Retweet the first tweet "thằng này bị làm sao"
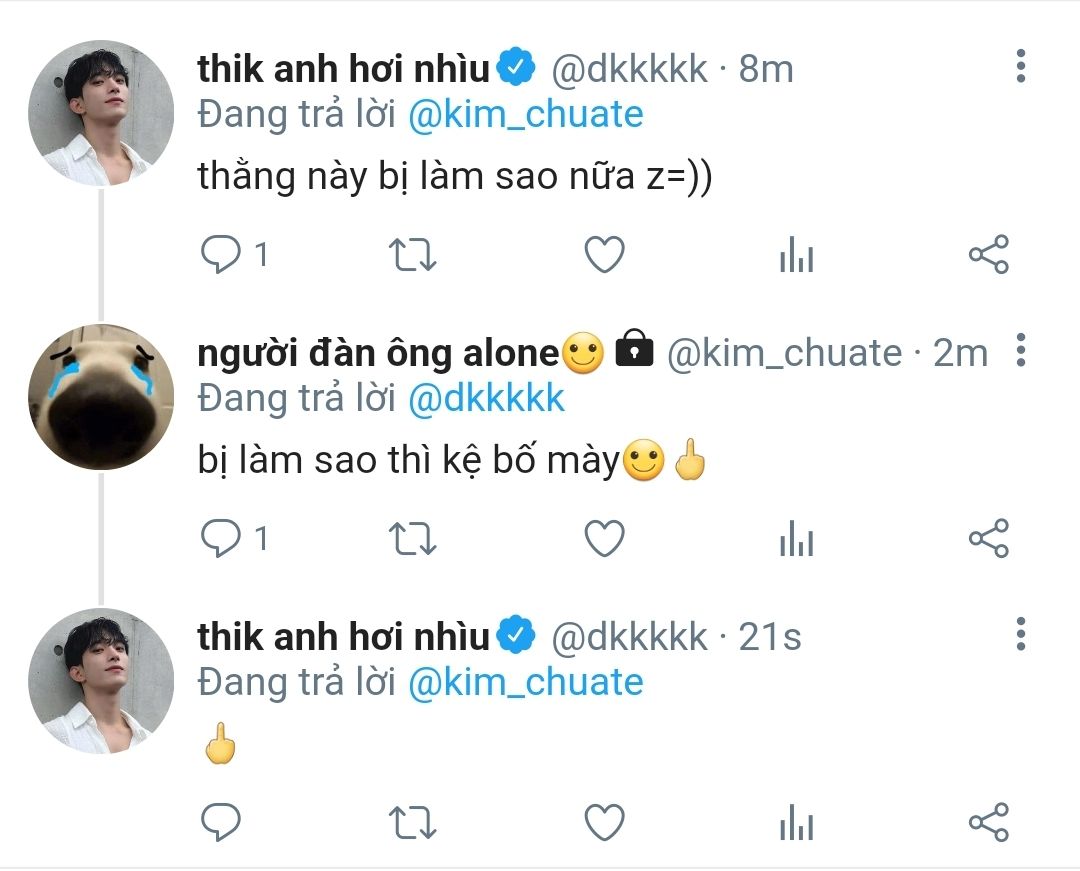The image size is (1080, 871). (412, 254)
